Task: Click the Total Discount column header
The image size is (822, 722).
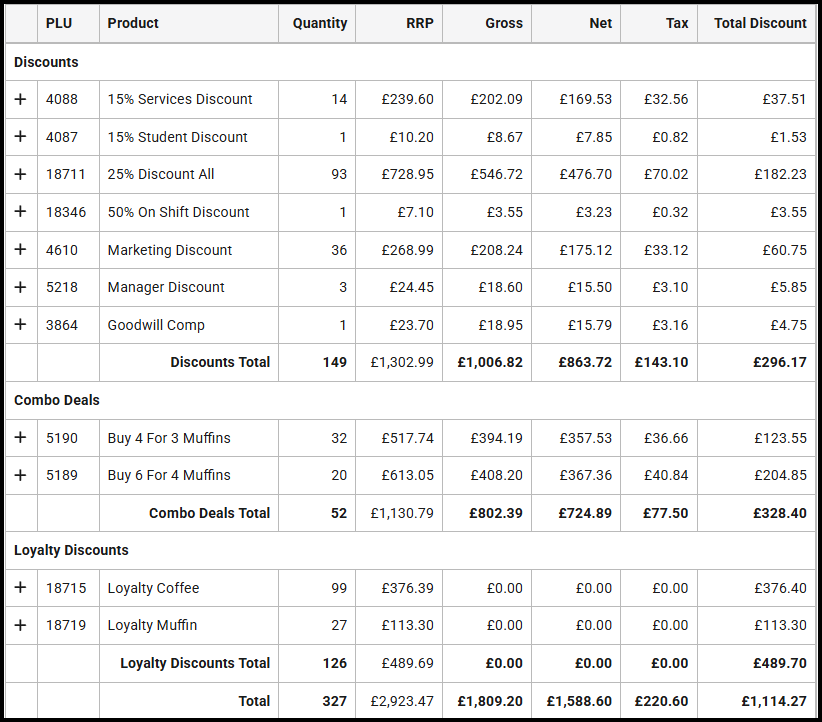Action: tap(760, 23)
